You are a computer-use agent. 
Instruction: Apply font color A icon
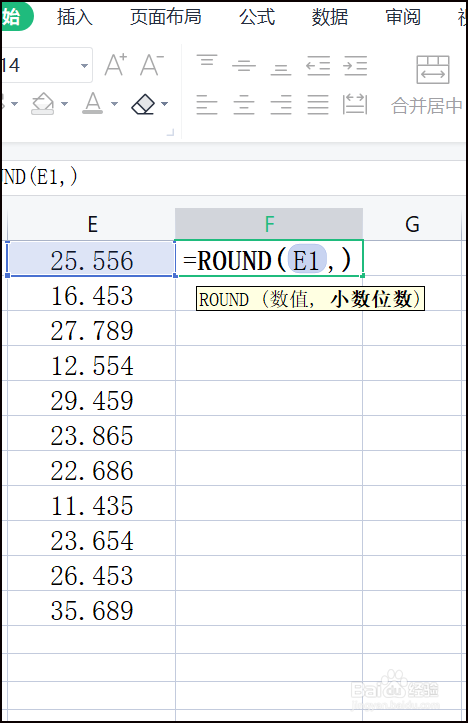93,103
